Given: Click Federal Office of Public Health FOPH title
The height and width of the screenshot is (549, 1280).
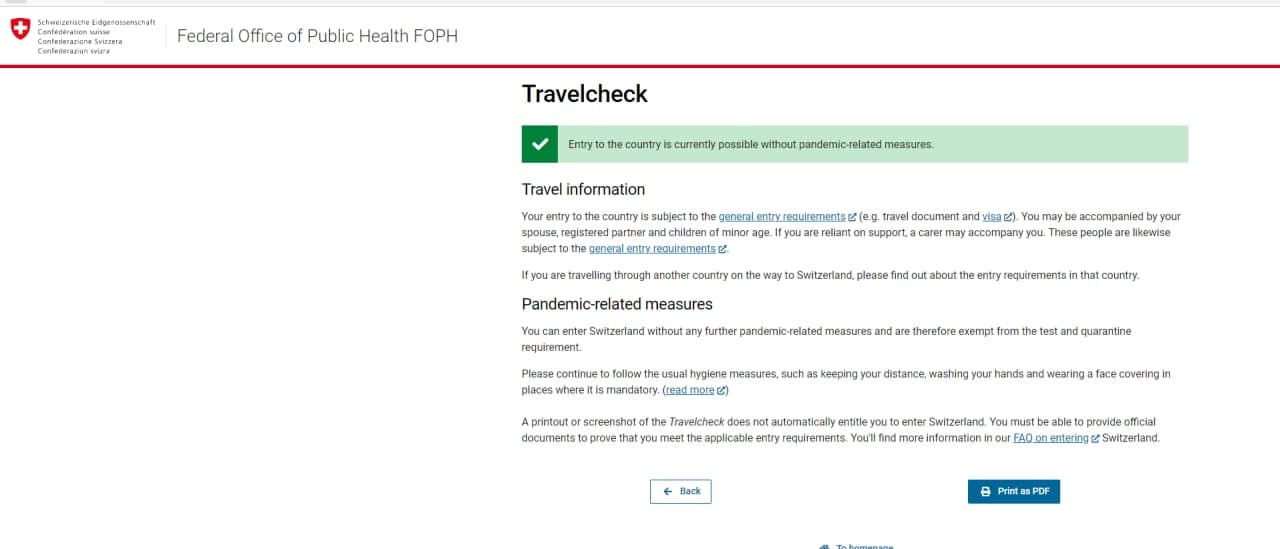Looking at the screenshot, I should (x=317, y=36).
